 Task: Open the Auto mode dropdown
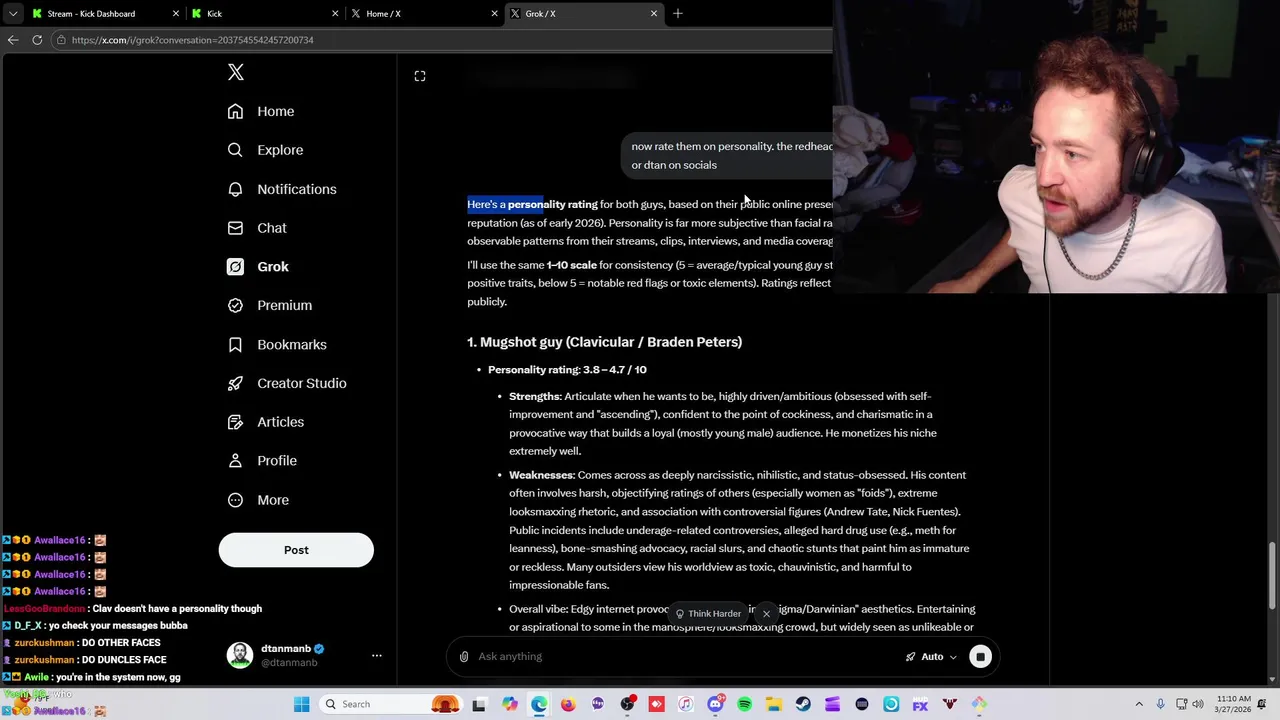931,657
